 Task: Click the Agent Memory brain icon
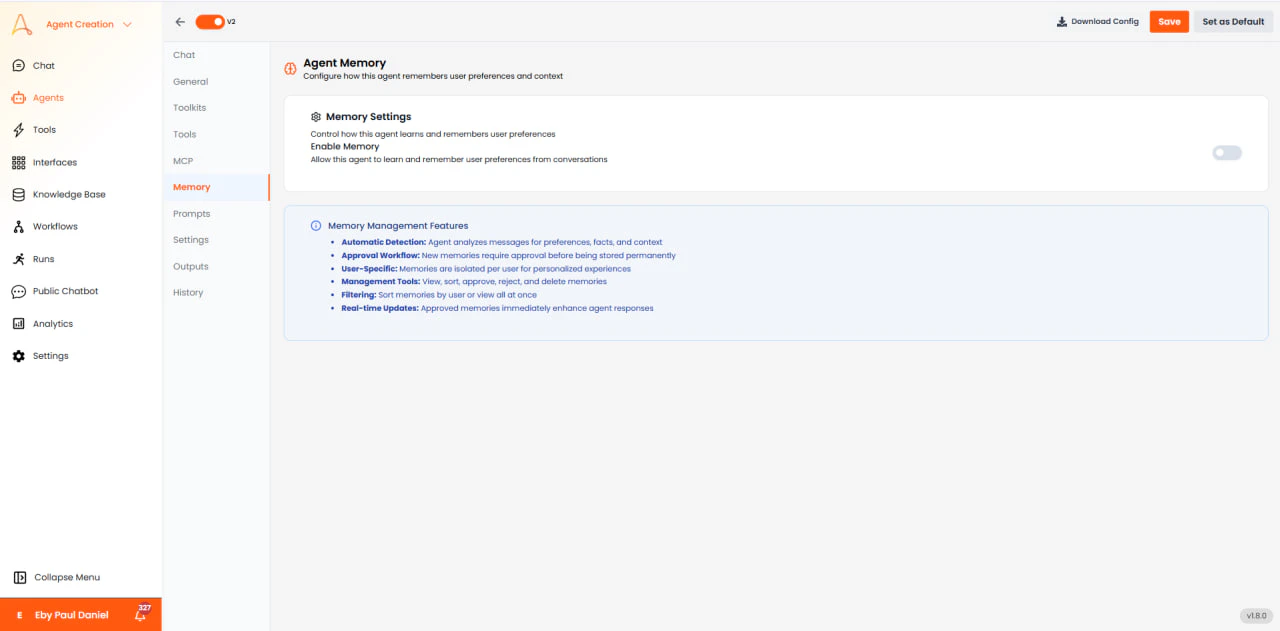[x=291, y=69]
